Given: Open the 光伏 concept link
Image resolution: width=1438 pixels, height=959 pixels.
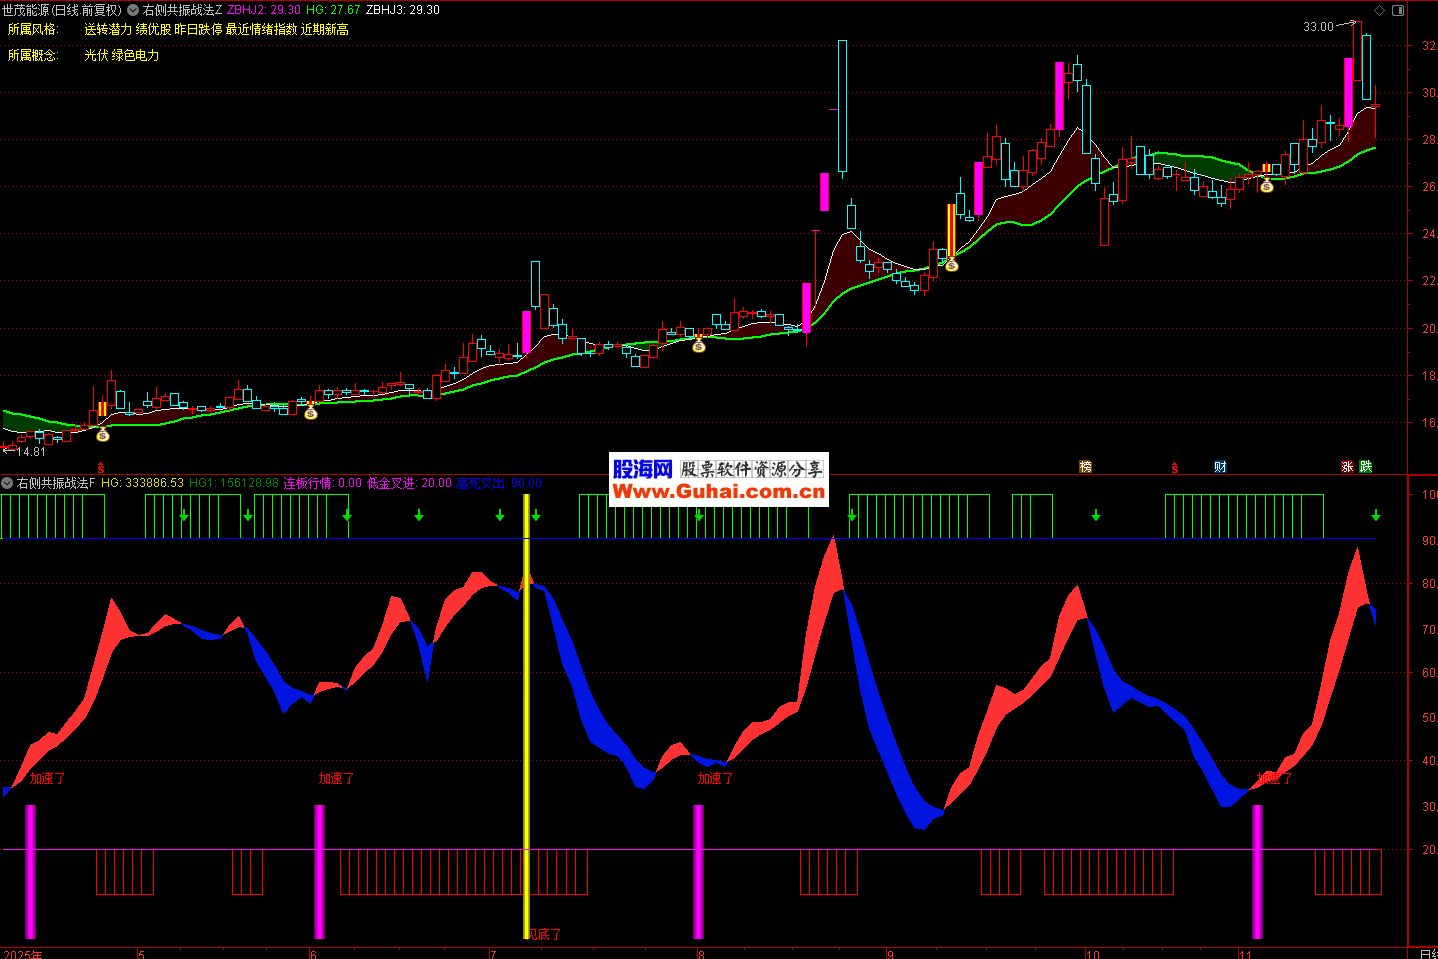Looking at the screenshot, I should 96,55.
